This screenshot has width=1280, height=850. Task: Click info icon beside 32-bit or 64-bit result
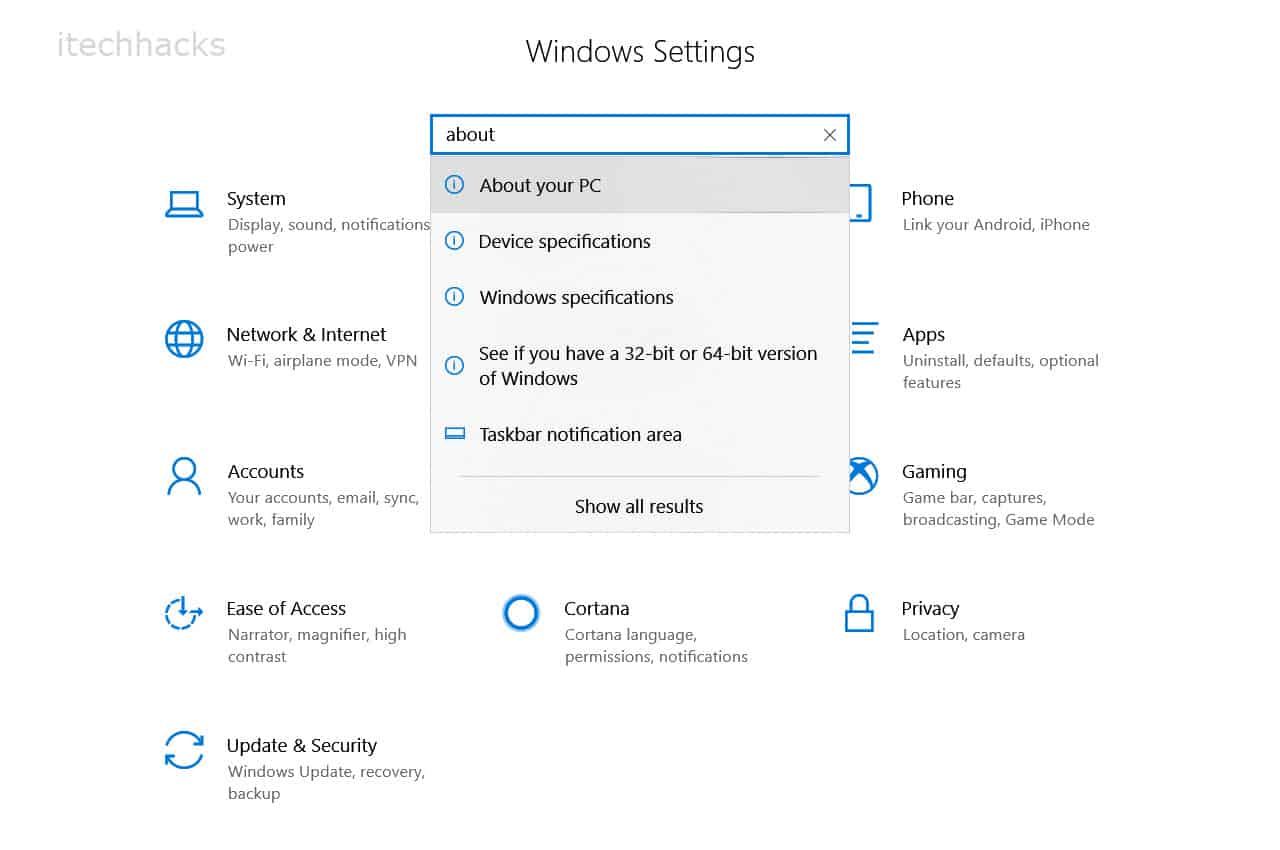(x=454, y=365)
